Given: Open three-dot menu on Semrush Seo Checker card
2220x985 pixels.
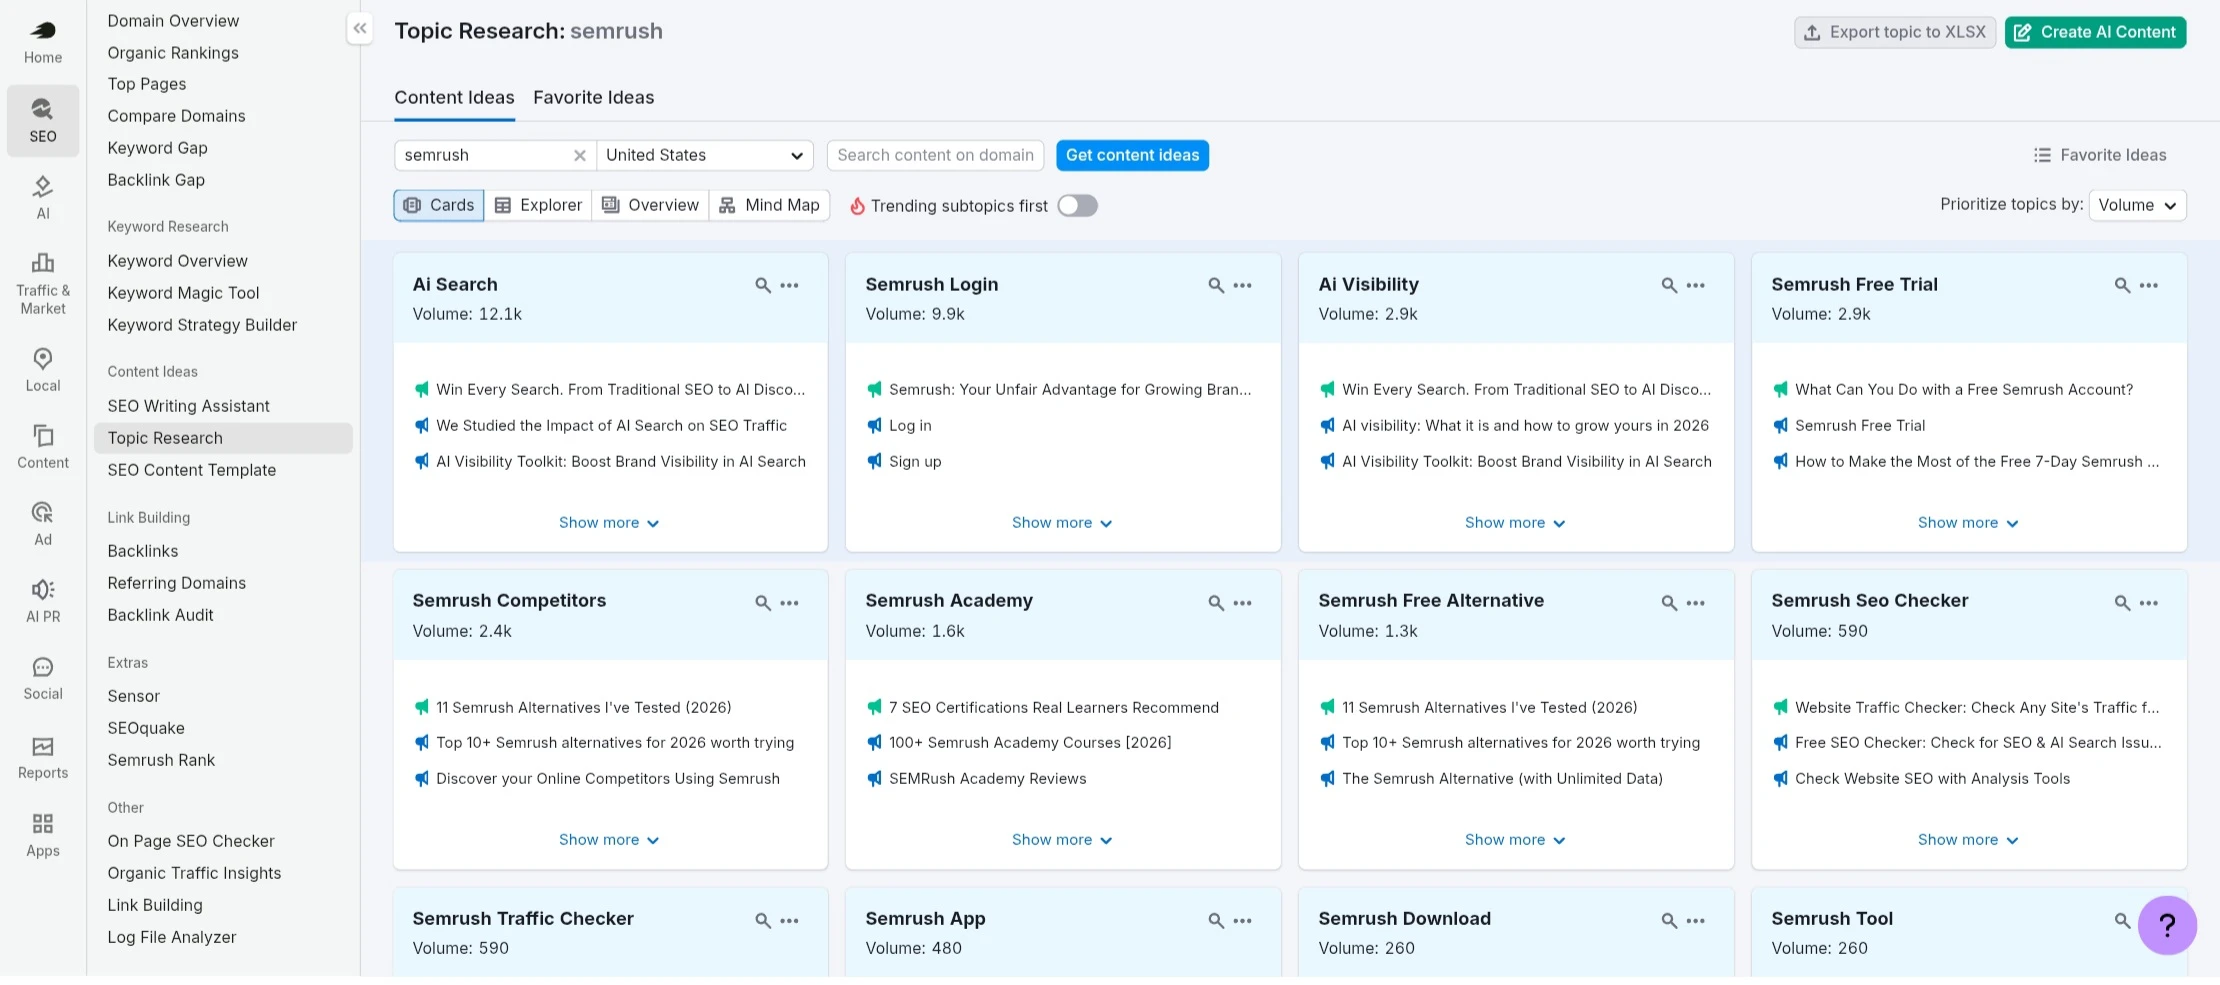Looking at the screenshot, I should tap(2149, 603).
